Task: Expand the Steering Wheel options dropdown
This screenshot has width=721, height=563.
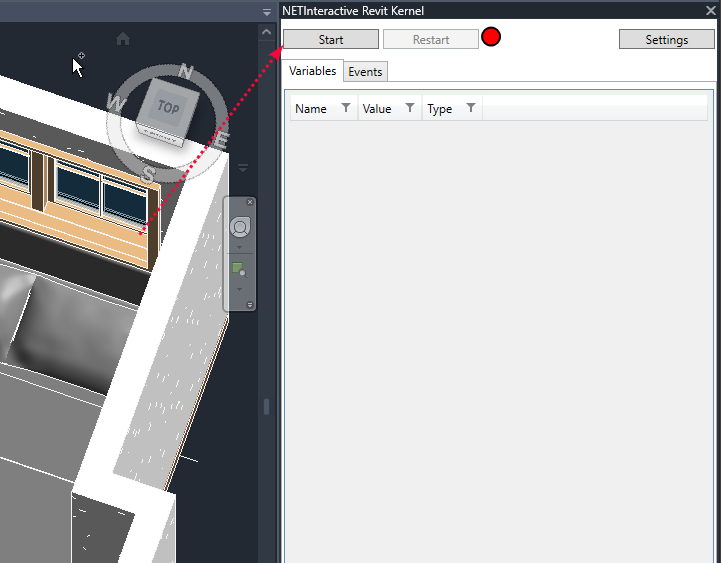Action: [x=240, y=245]
